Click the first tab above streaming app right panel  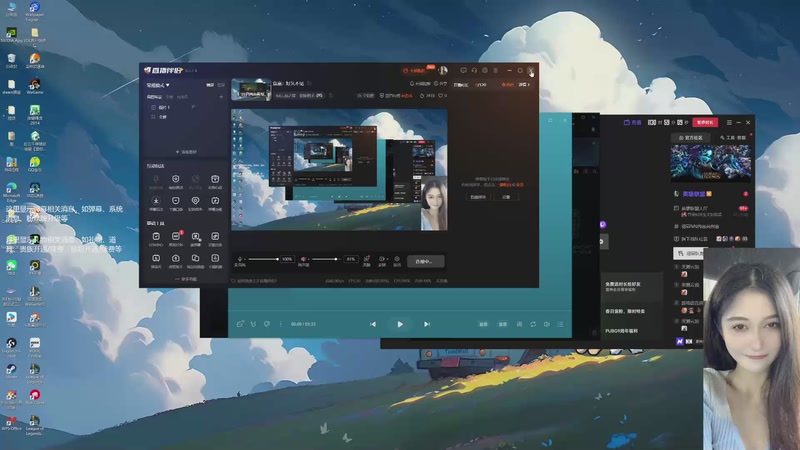point(460,85)
